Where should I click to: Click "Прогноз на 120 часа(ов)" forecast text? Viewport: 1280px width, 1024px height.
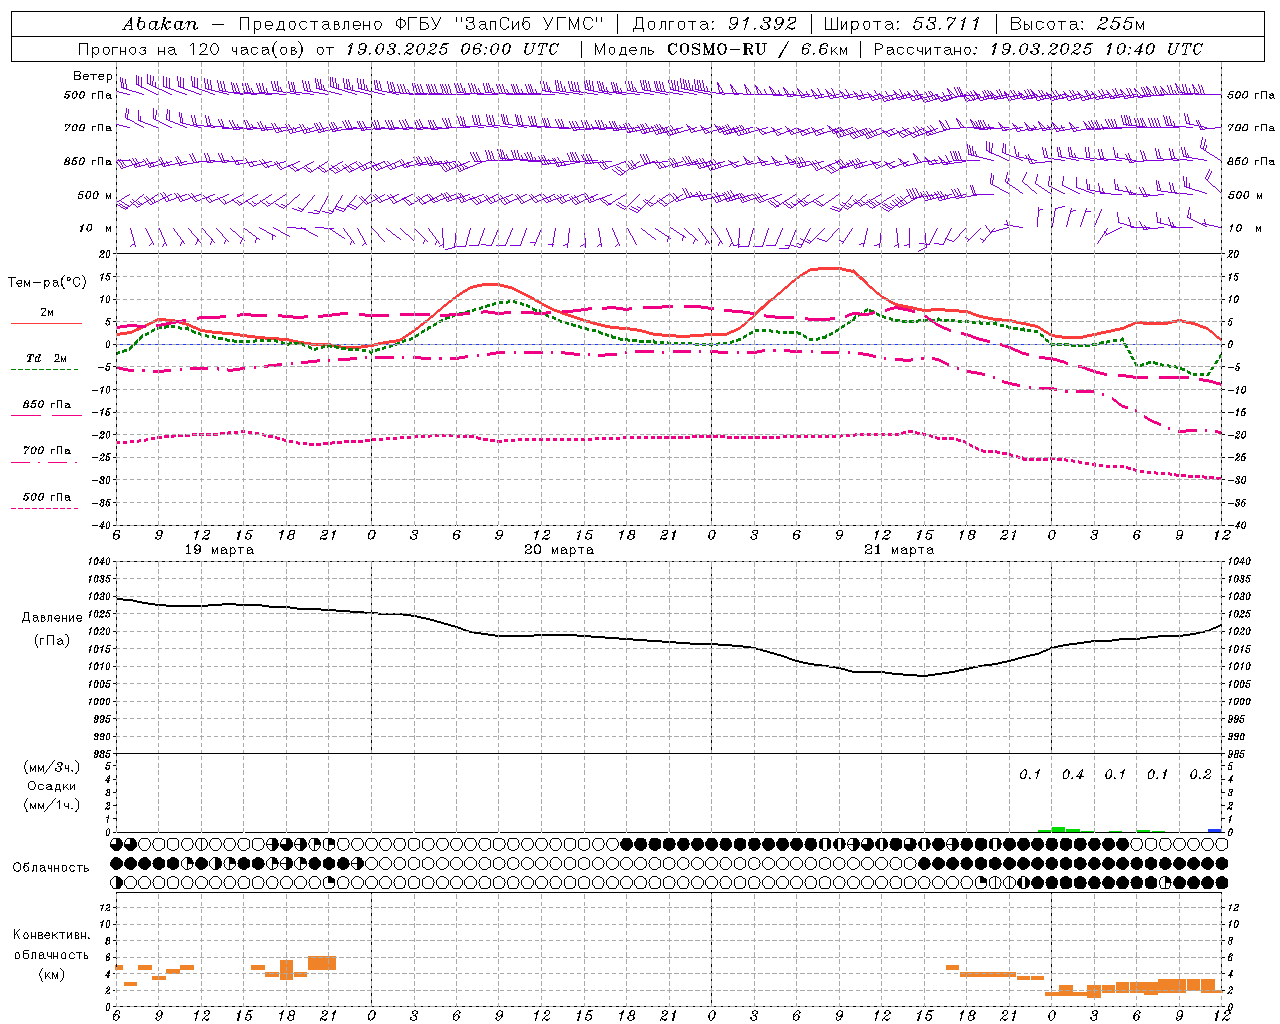(192, 49)
